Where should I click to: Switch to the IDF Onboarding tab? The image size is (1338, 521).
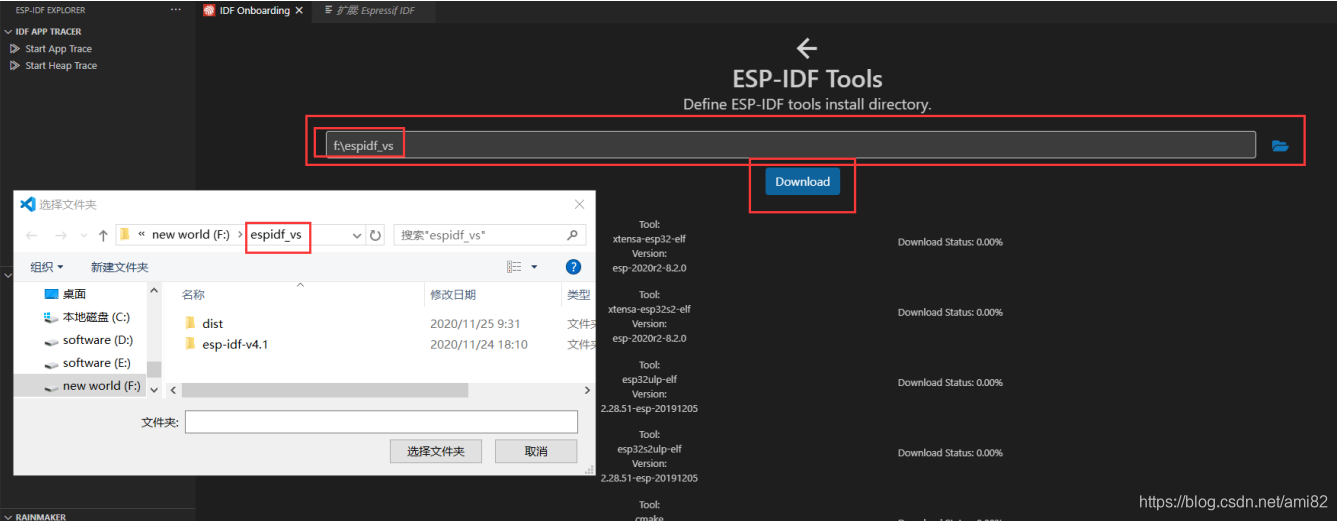(x=254, y=10)
